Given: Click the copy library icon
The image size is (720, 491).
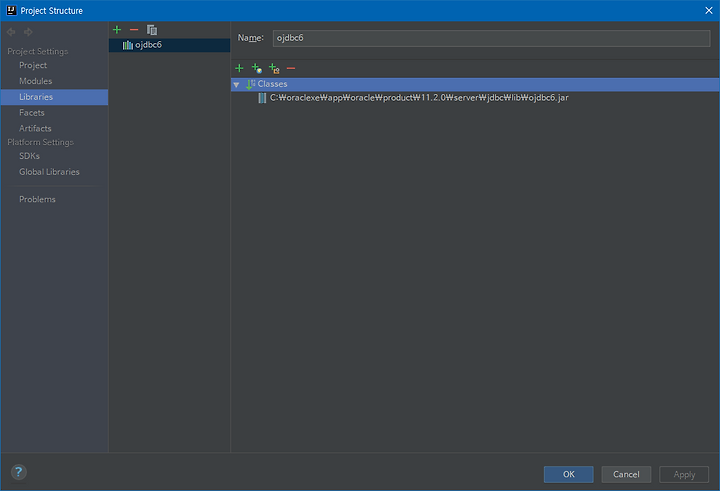Looking at the screenshot, I should (x=152, y=30).
